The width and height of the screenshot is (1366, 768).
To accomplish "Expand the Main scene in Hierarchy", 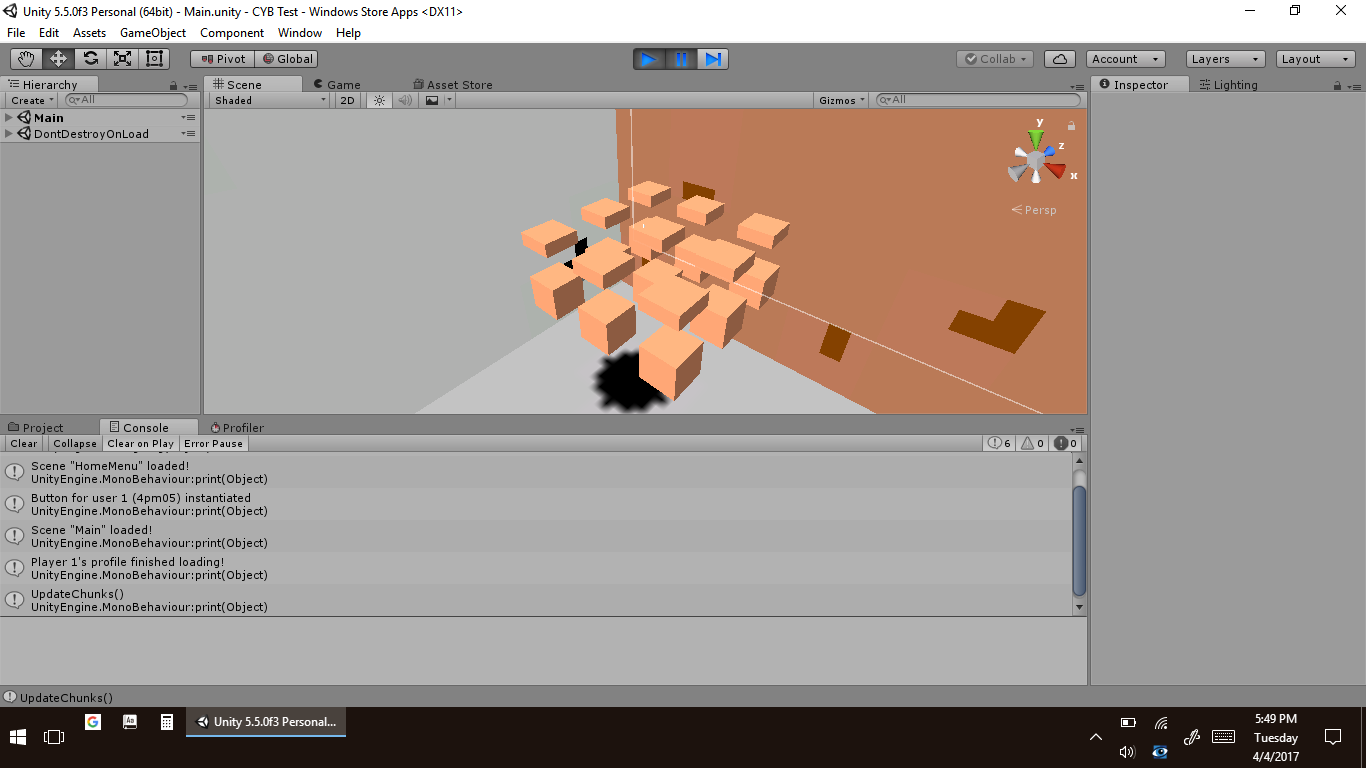I will coord(9,118).
